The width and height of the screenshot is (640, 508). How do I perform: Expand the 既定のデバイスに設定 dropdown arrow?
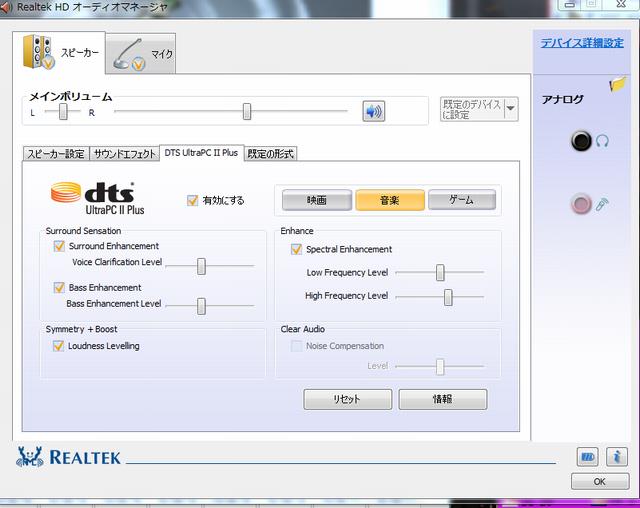[x=511, y=109]
